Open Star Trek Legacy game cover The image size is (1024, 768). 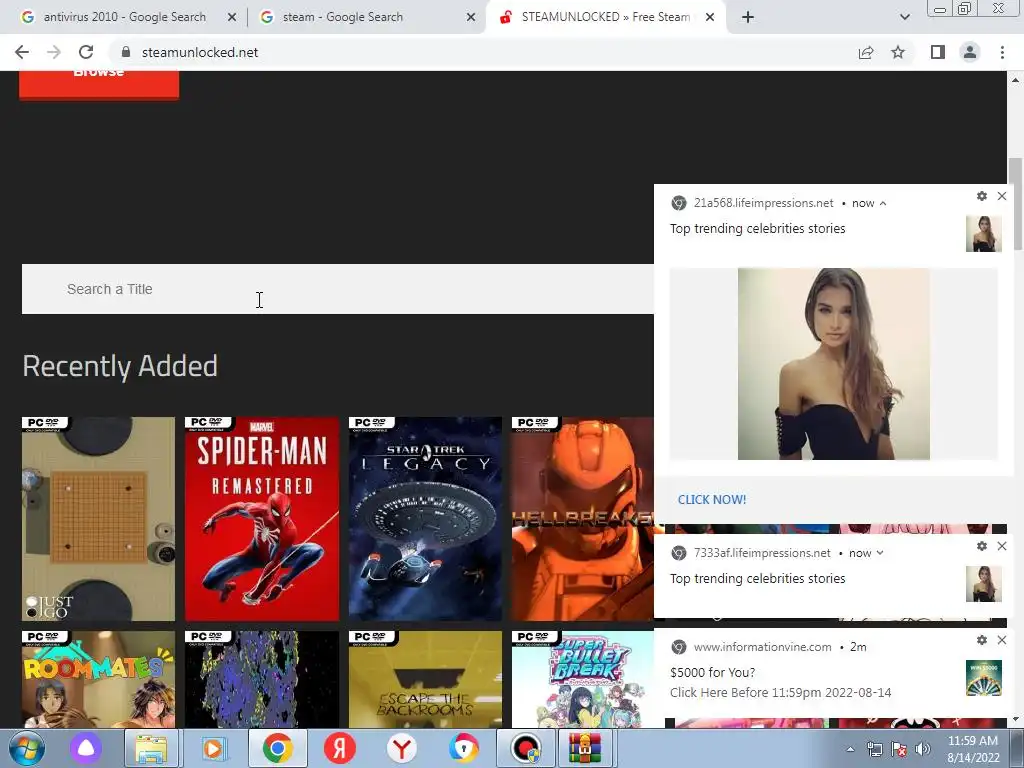point(425,519)
